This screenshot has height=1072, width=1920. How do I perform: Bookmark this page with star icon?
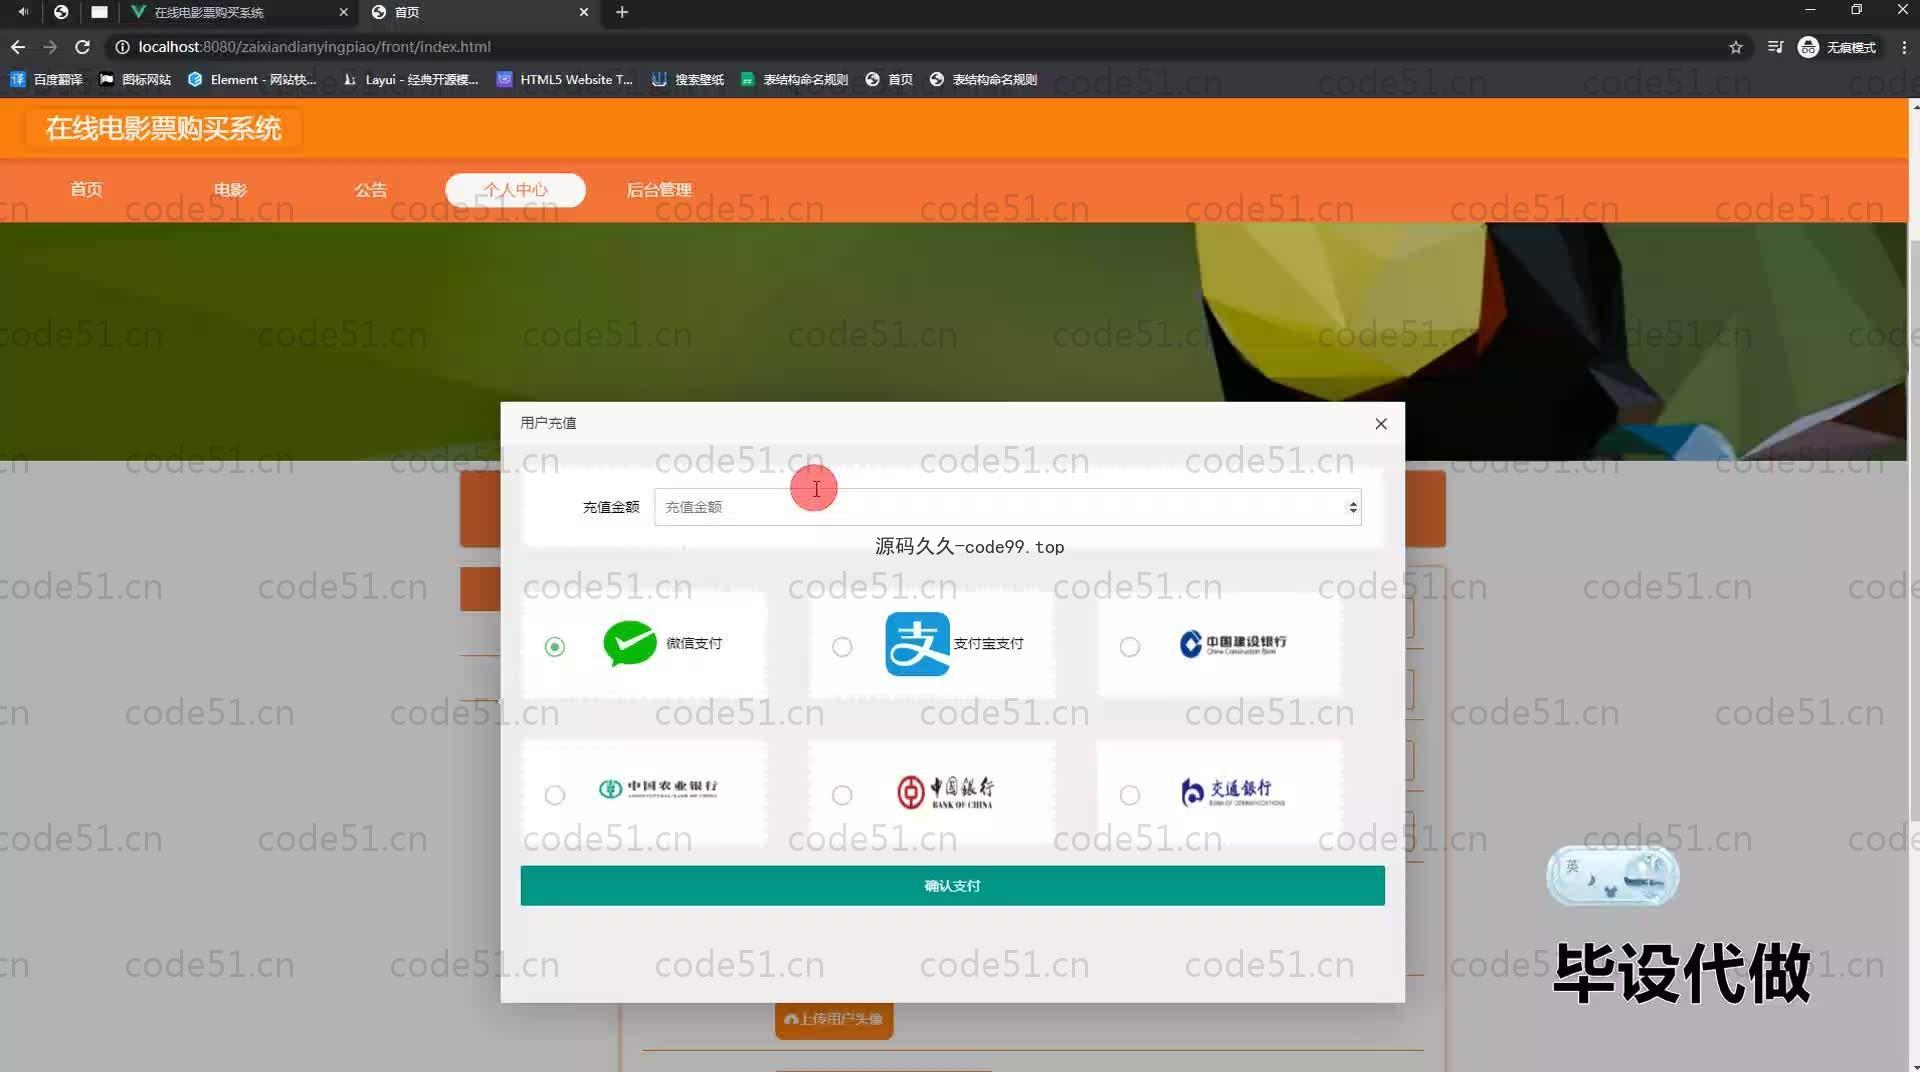(x=1736, y=47)
